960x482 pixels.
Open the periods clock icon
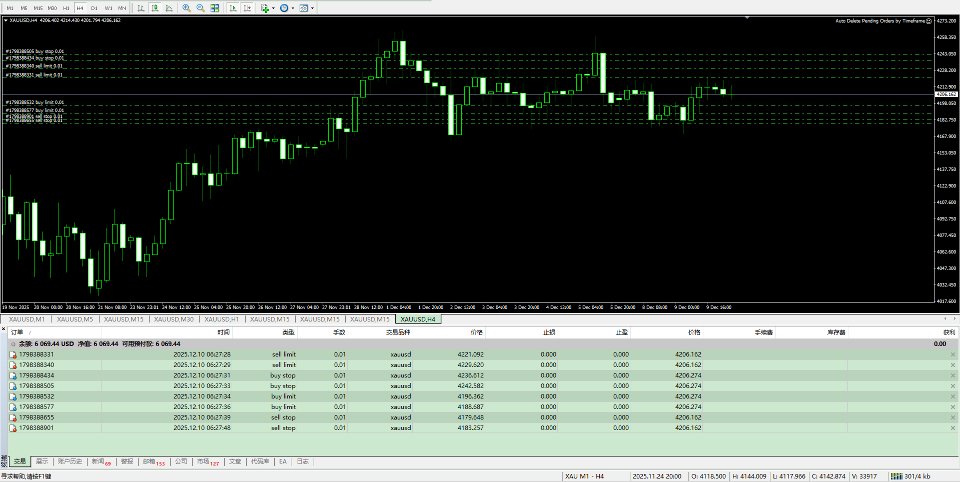284,8
